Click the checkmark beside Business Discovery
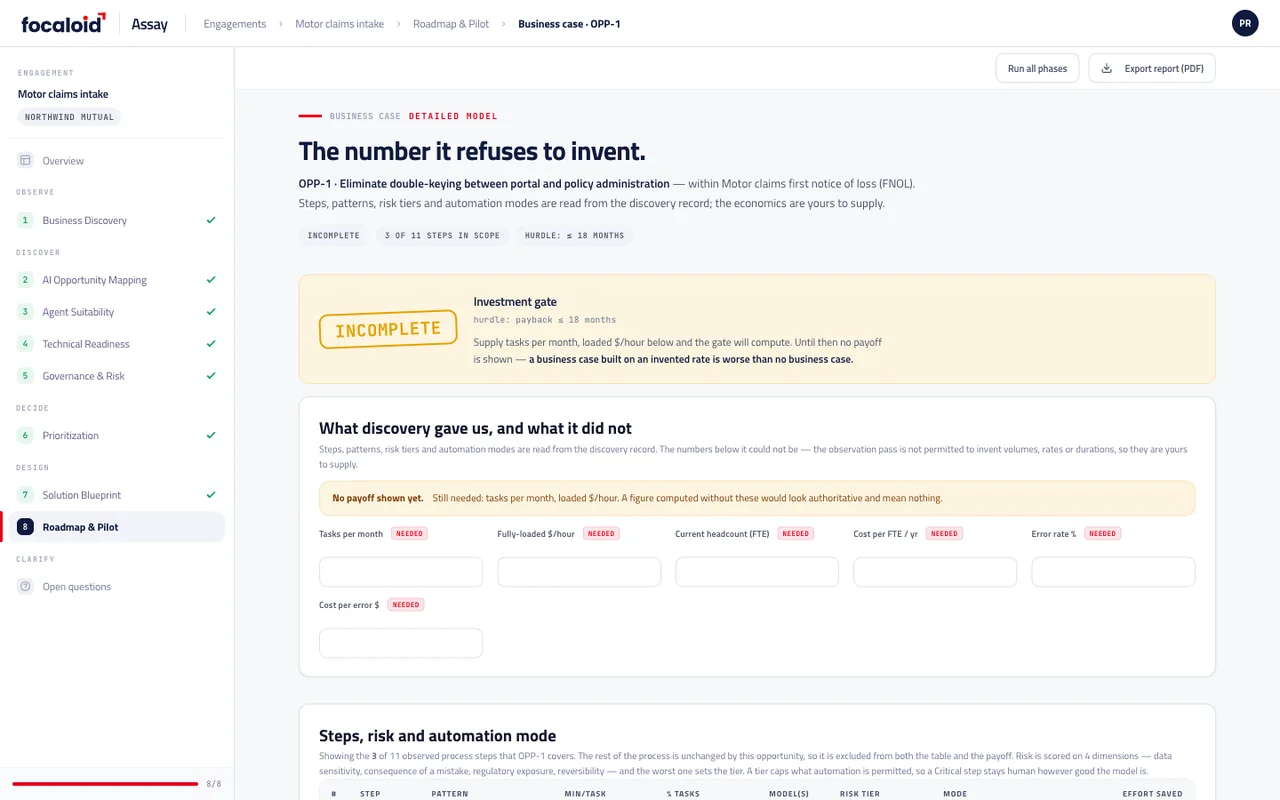 pyautogui.click(x=211, y=220)
